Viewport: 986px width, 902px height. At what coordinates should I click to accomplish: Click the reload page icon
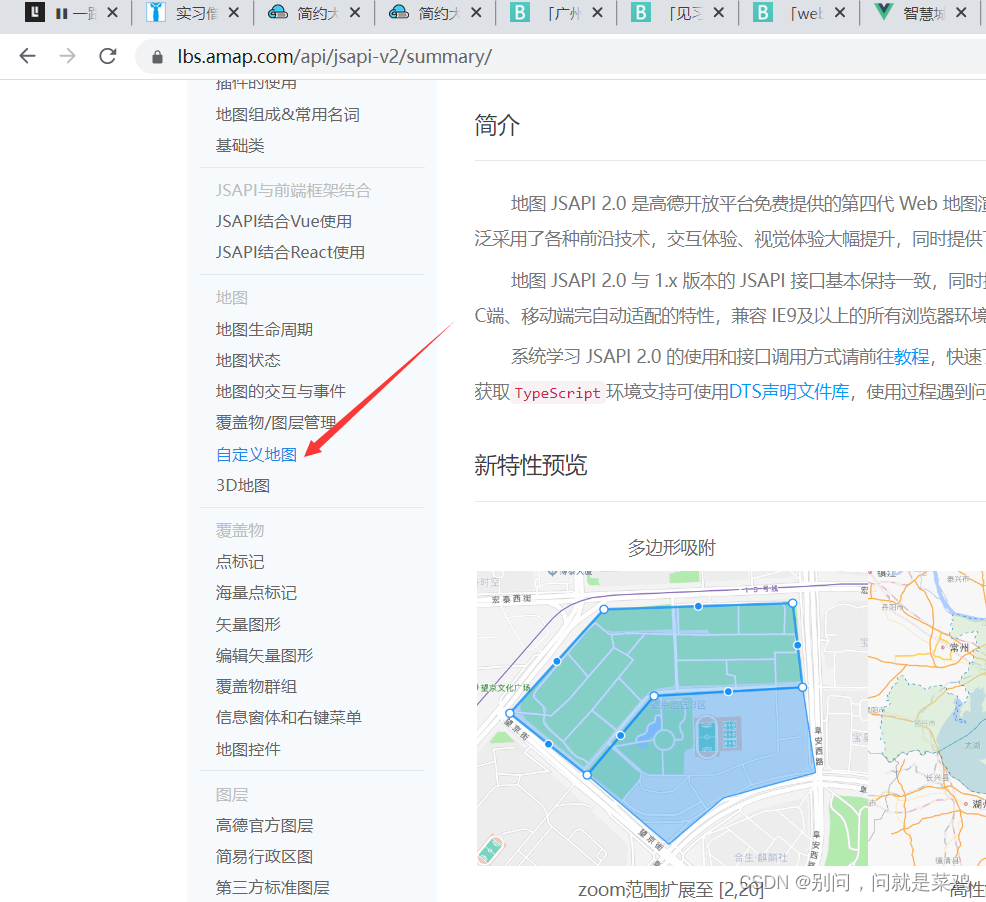tap(107, 58)
